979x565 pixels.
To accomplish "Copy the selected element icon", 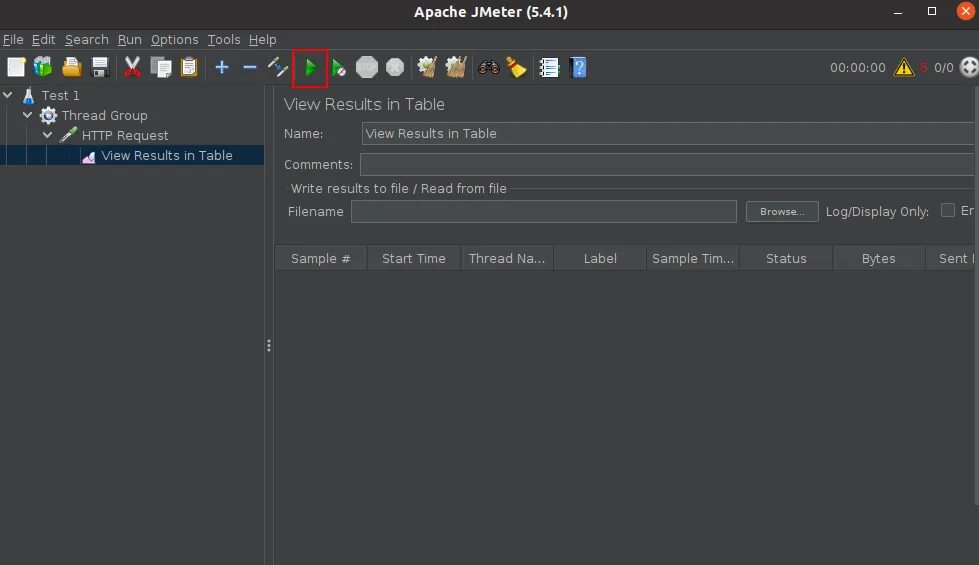I will coord(160,67).
